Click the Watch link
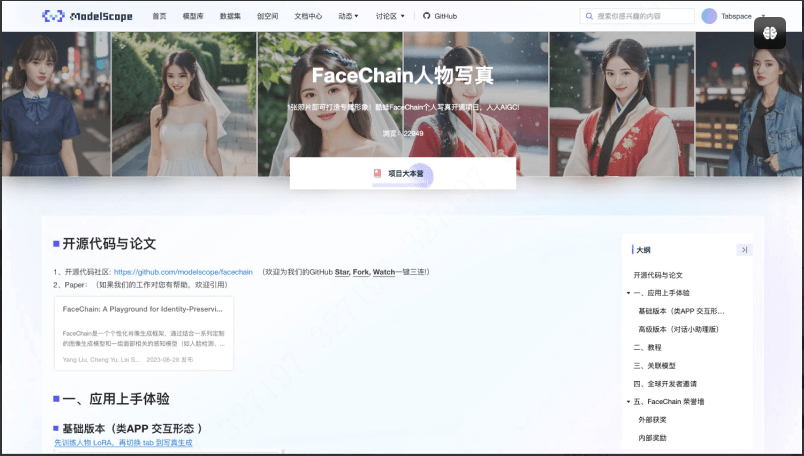This screenshot has width=804, height=456. [x=384, y=272]
